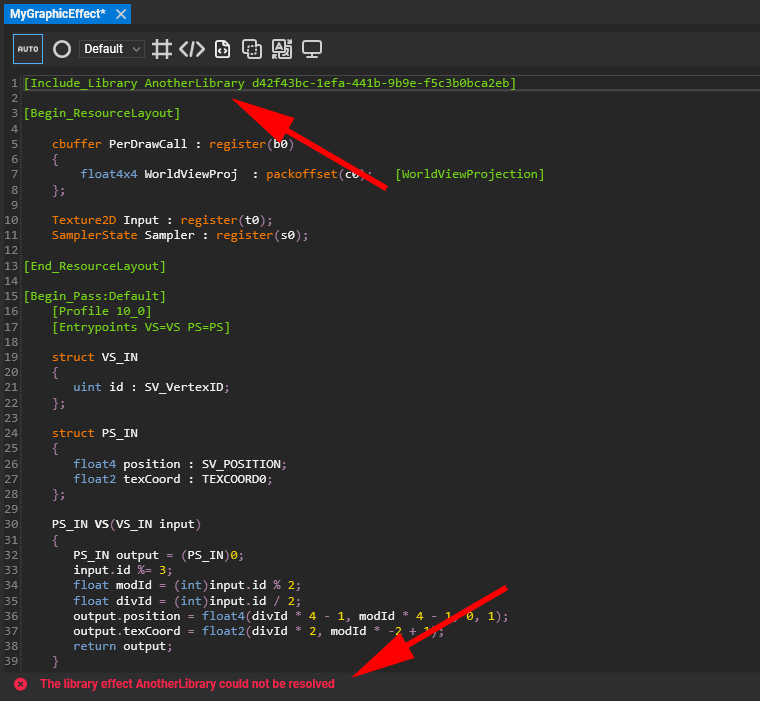Click the circle icon next to AUTO
The height and width of the screenshot is (701, 760).
pos(62,49)
